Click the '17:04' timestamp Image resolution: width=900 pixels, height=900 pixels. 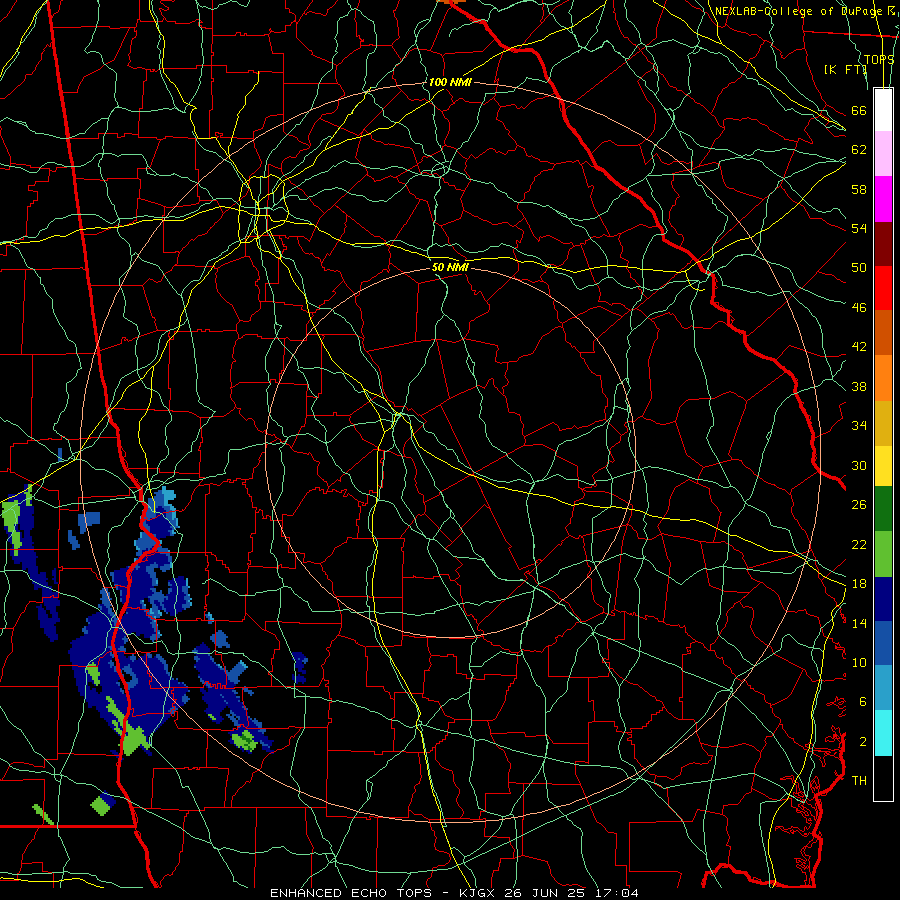pyautogui.click(x=619, y=893)
